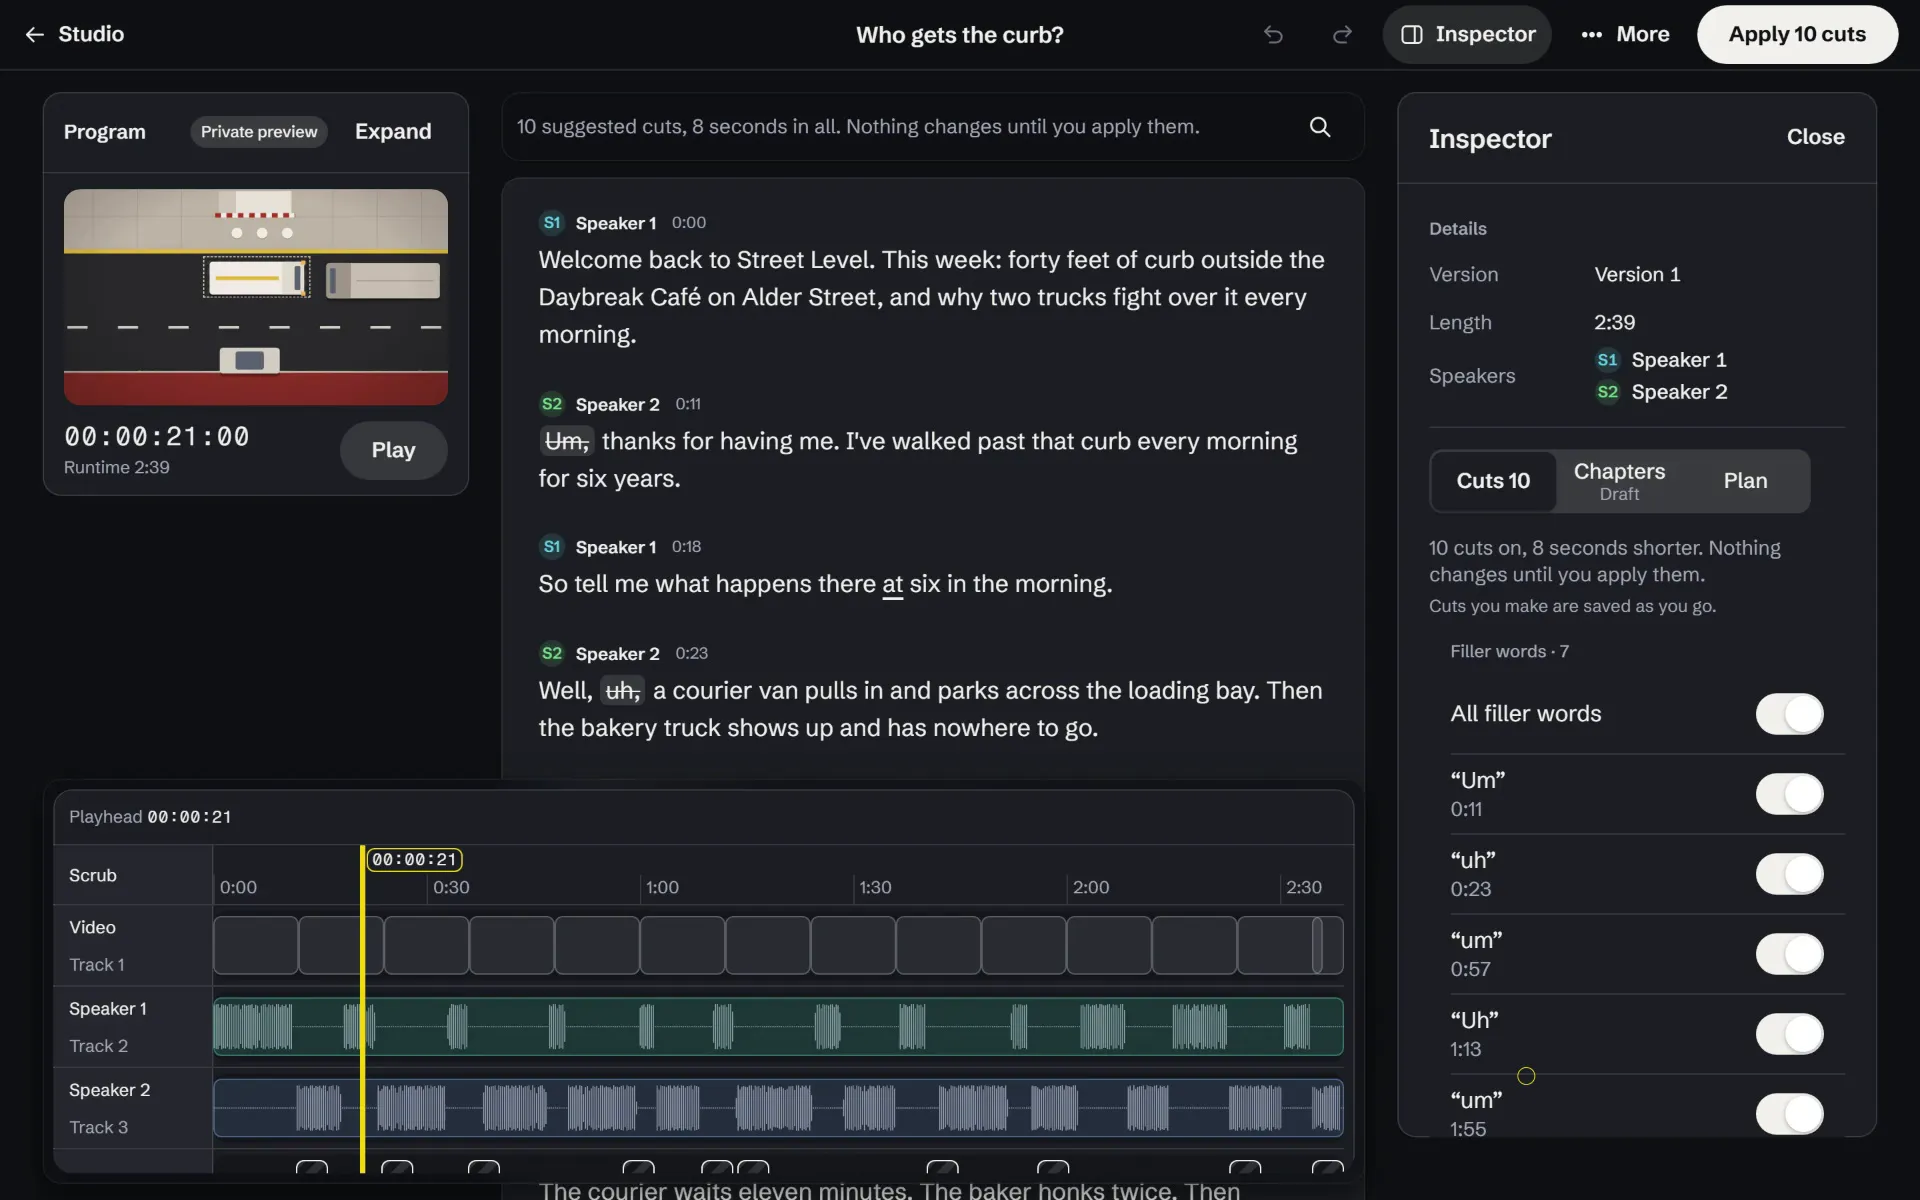Screen dimensions: 1920x1200
Task: Open the Chapters Draft tab
Action: (x=1619, y=481)
